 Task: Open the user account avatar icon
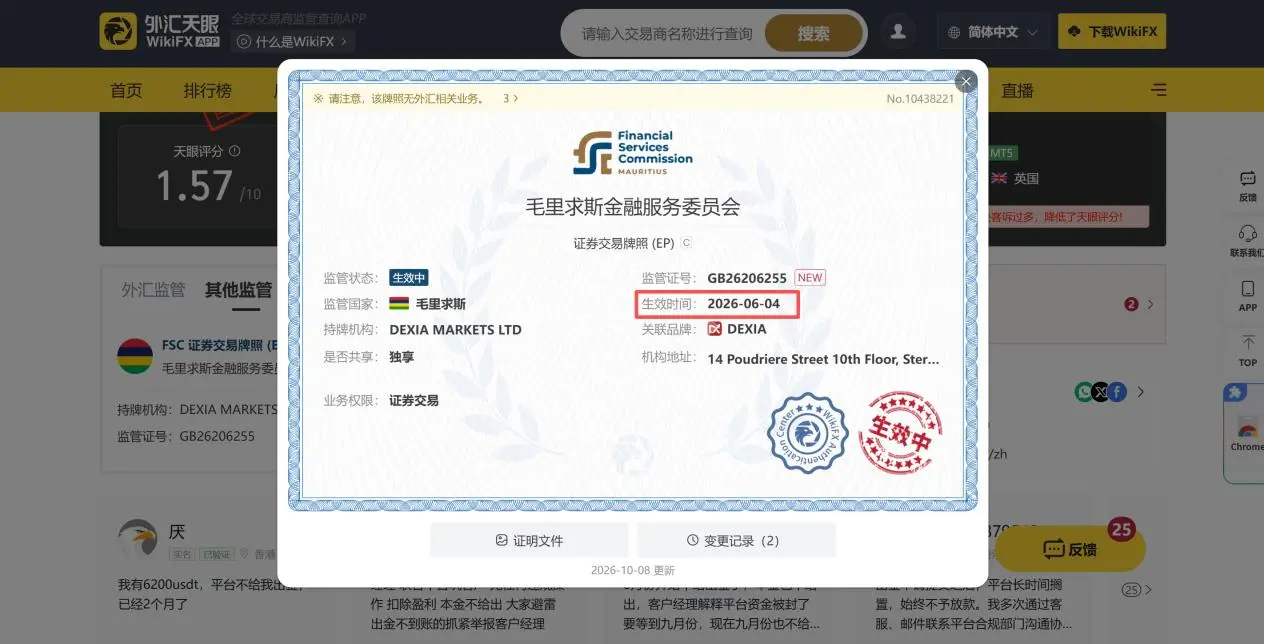898,32
